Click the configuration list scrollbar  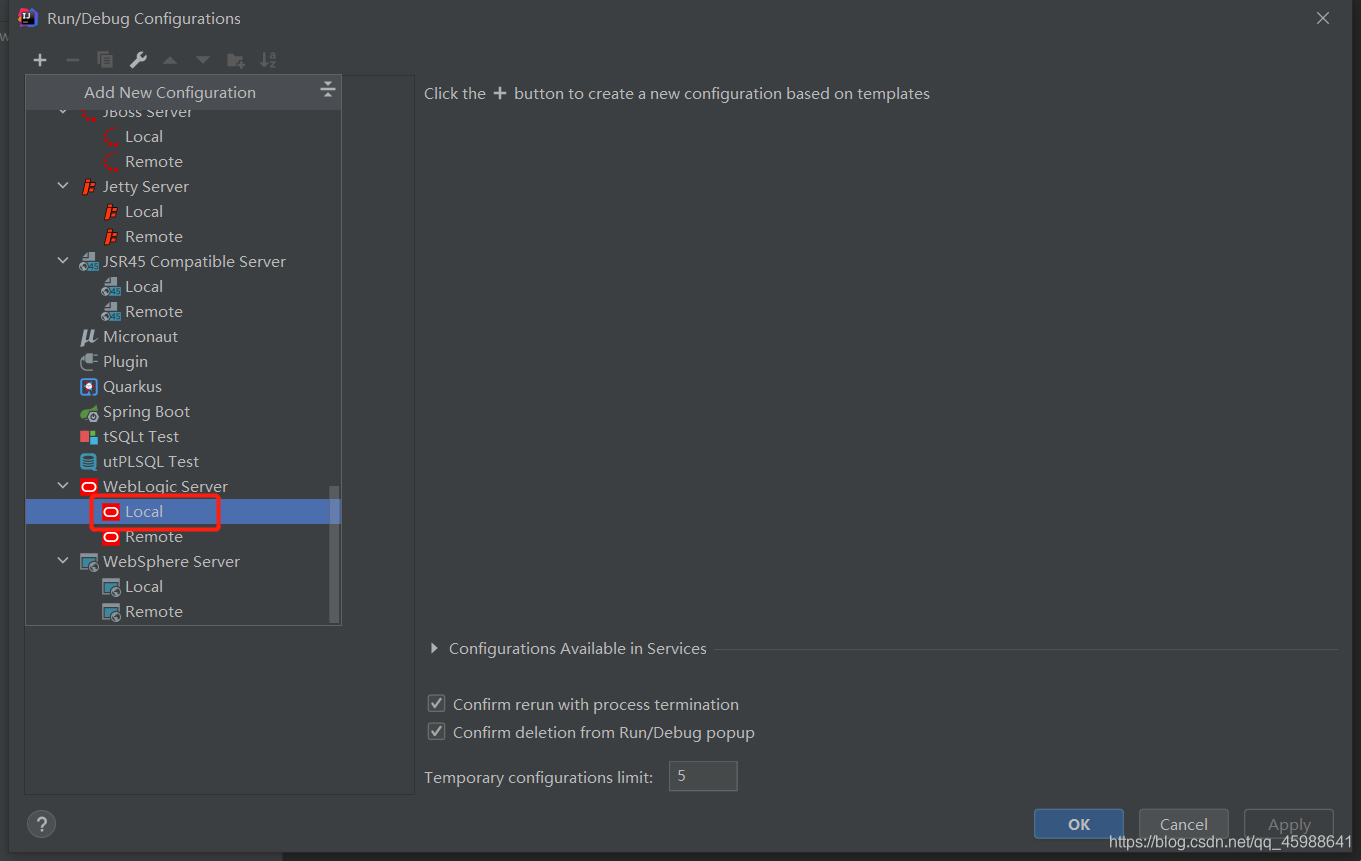tap(334, 554)
